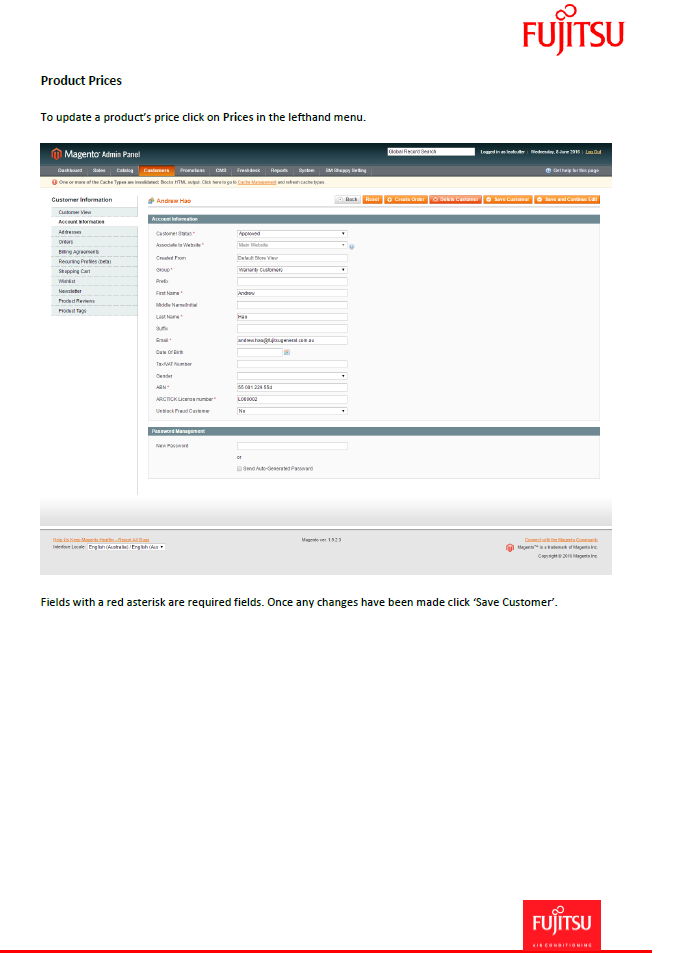
Task: Select Orders in the sidebar
Action: click(x=95, y=242)
